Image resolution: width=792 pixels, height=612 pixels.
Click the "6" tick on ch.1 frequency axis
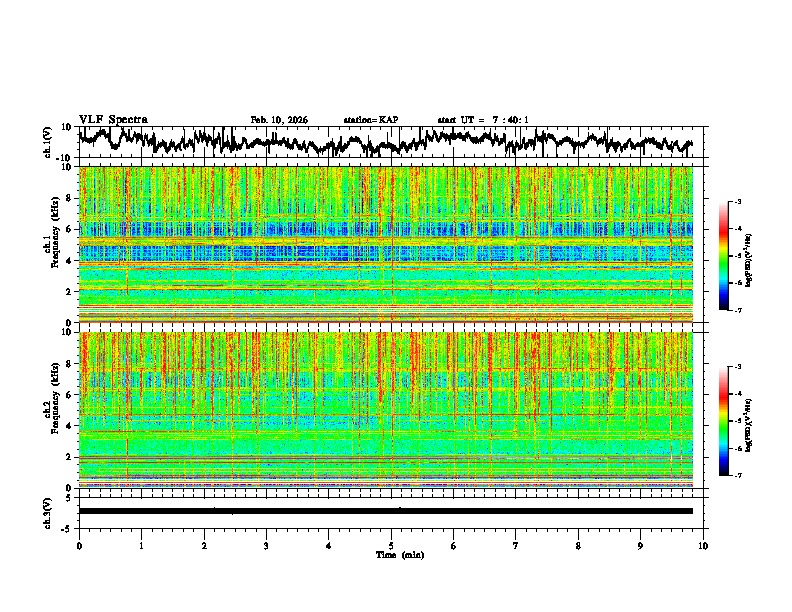[70, 229]
